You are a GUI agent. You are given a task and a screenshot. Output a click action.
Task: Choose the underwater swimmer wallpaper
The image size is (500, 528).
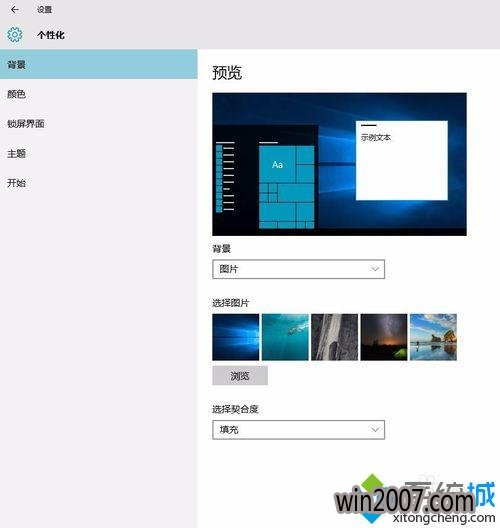(x=285, y=337)
